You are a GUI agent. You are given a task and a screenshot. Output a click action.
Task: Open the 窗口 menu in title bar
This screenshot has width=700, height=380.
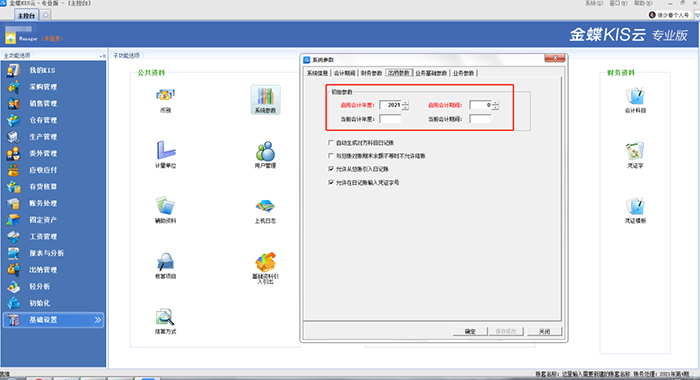click(x=618, y=3)
